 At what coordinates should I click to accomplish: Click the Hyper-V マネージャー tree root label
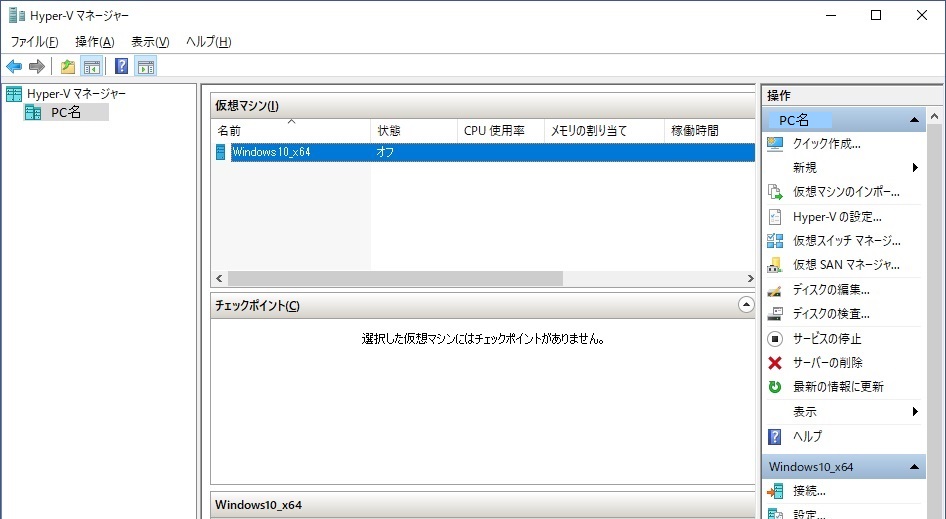(77, 94)
